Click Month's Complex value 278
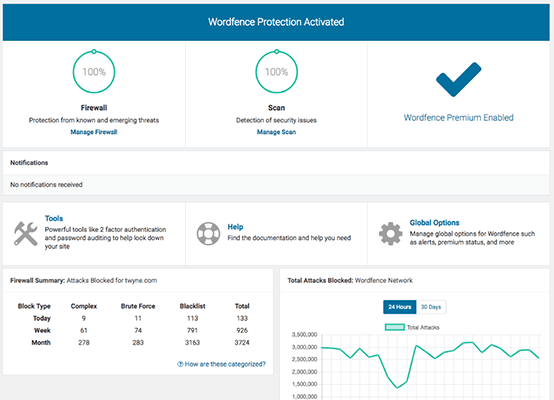554x400 pixels. point(84,342)
